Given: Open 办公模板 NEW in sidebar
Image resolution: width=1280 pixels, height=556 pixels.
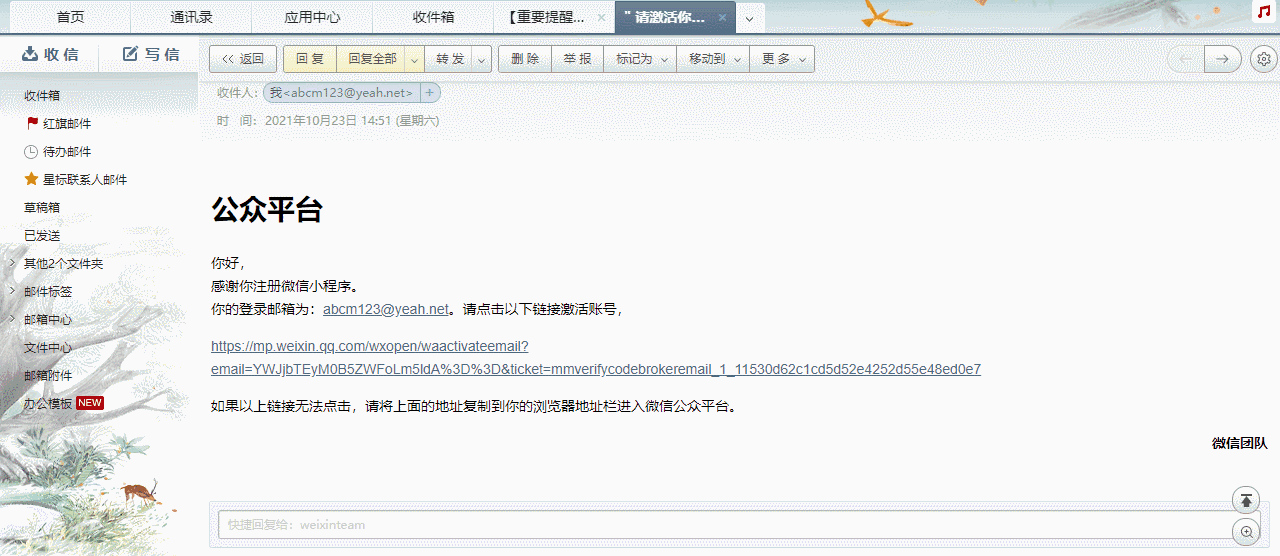Looking at the screenshot, I should [64, 403].
